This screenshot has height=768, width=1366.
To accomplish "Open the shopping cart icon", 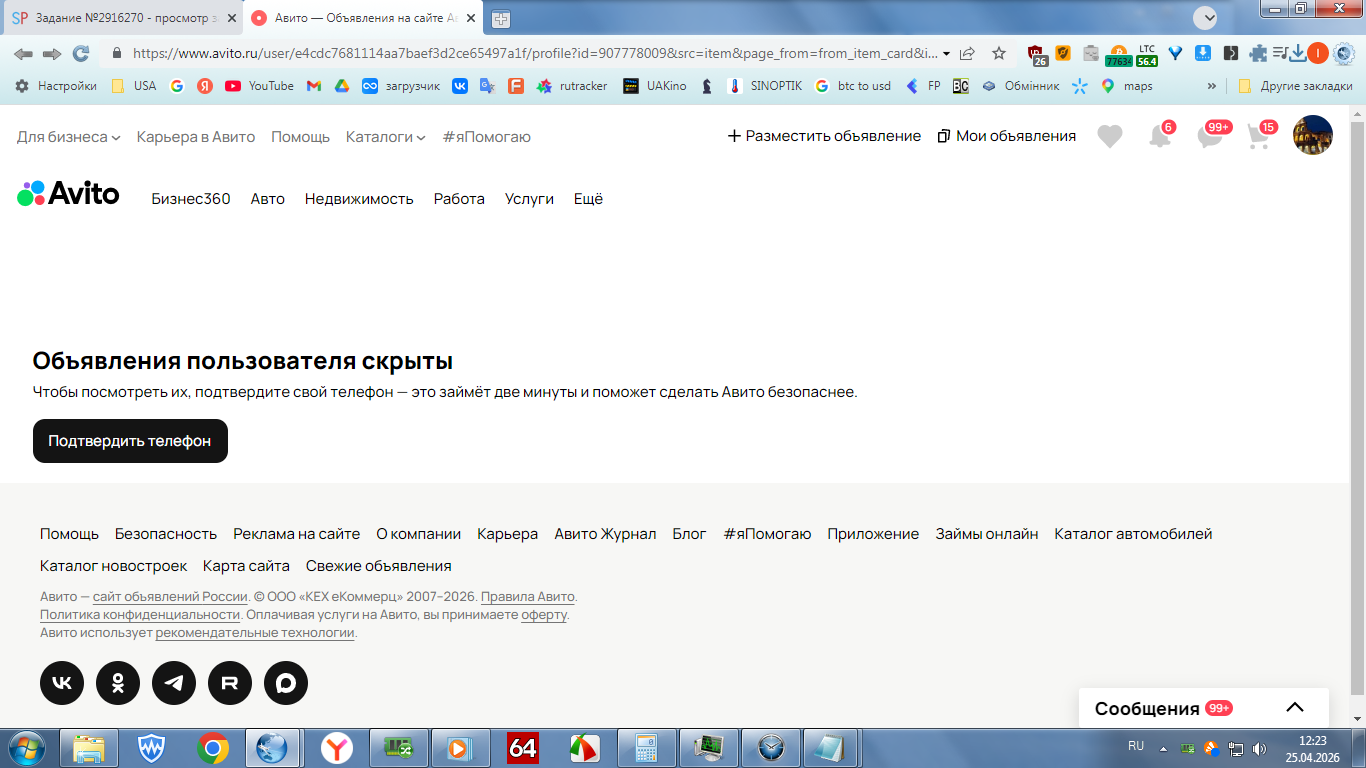I will (1259, 136).
